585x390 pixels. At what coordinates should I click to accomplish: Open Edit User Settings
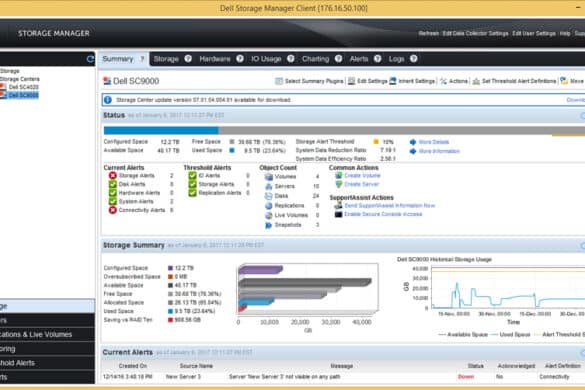tap(534, 33)
